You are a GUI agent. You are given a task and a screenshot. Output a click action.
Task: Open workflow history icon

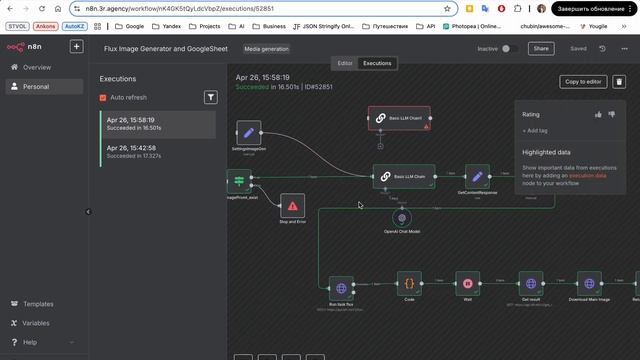pyautogui.click(x=602, y=49)
